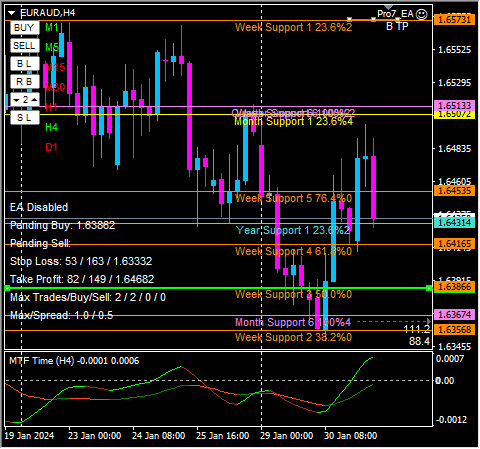Click the 24 Jan 08:00 time label
This screenshot has width=480, height=449.
click(x=159, y=436)
